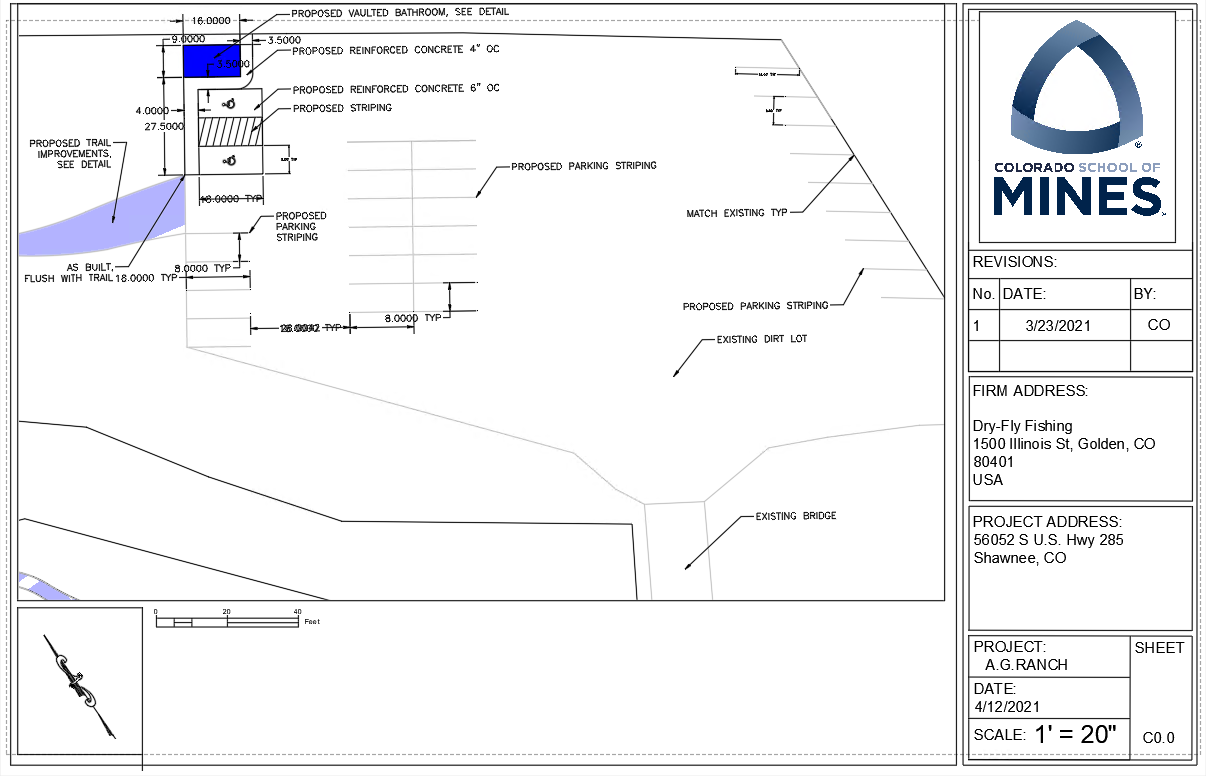Click the '1500 Illinois St, Golden, CO' line
The width and height of the screenshot is (1206, 776).
coord(1064,444)
